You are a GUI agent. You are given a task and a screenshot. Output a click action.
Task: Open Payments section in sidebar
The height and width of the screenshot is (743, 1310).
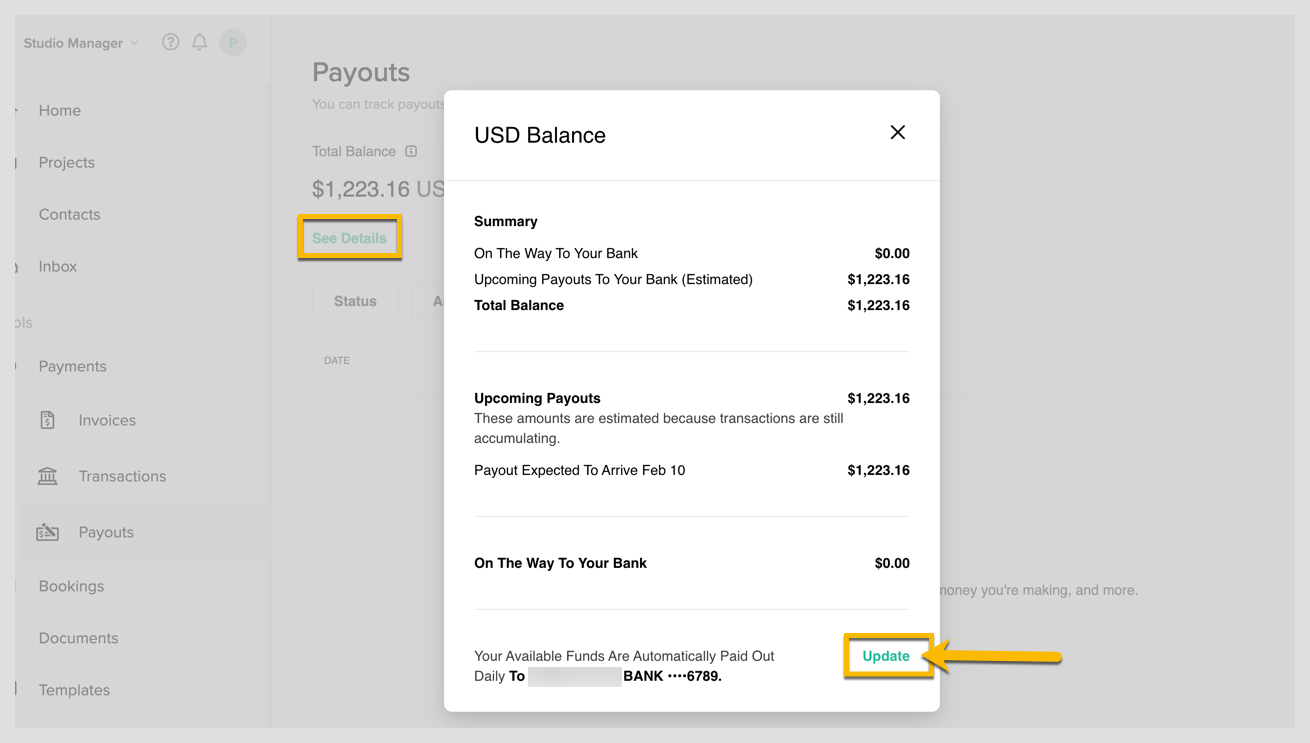coord(73,366)
